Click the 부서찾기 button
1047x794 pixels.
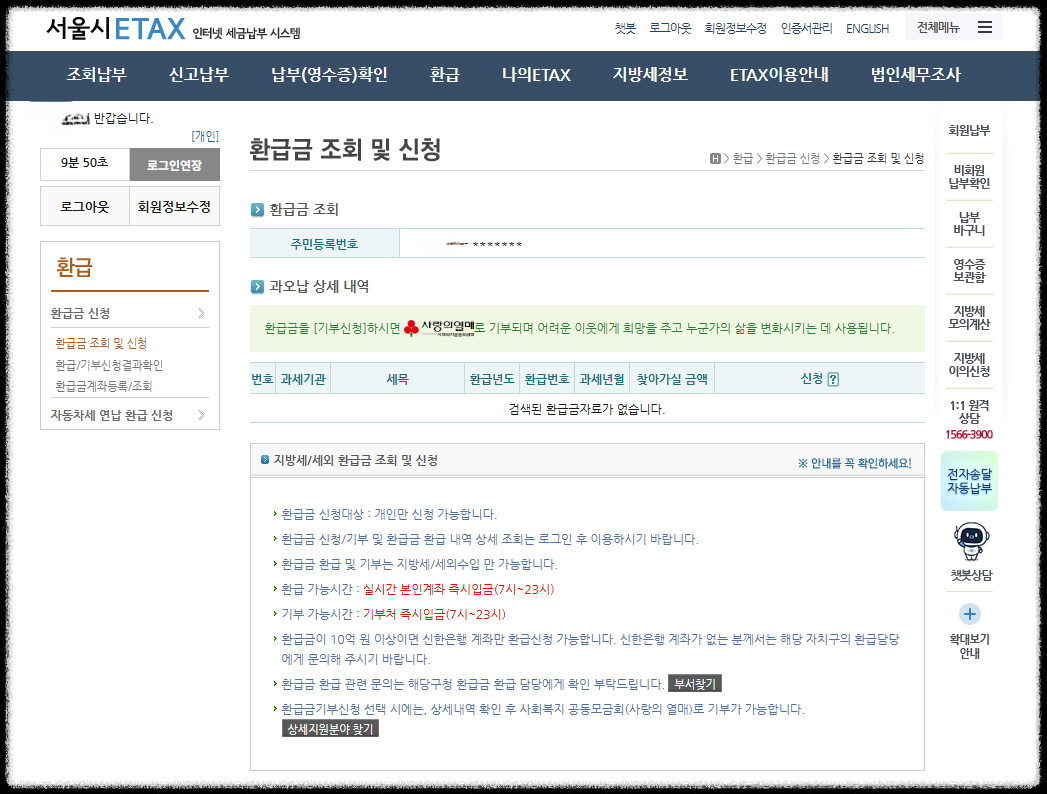pos(694,684)
